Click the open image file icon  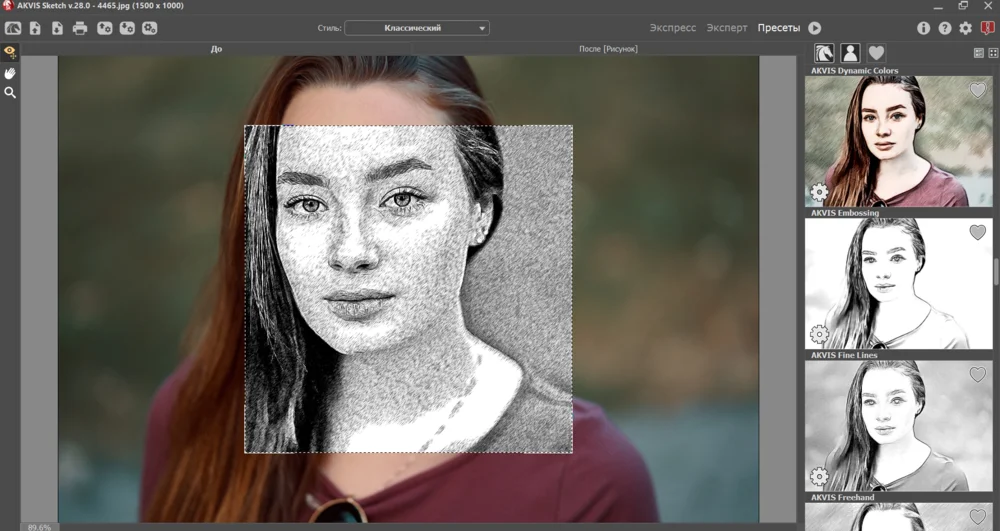[35, 28]
